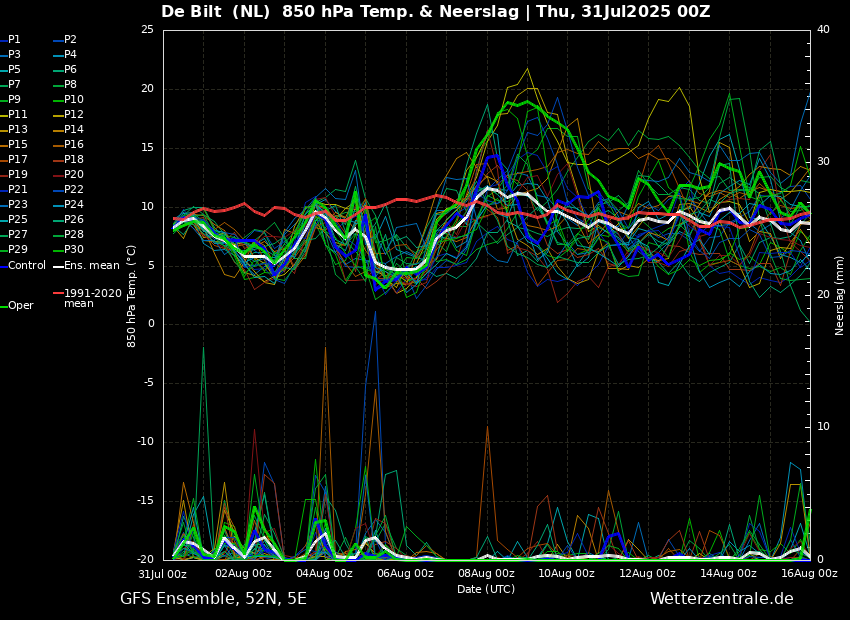Click the 08Aug 00z date axis label

click(486, 574)
